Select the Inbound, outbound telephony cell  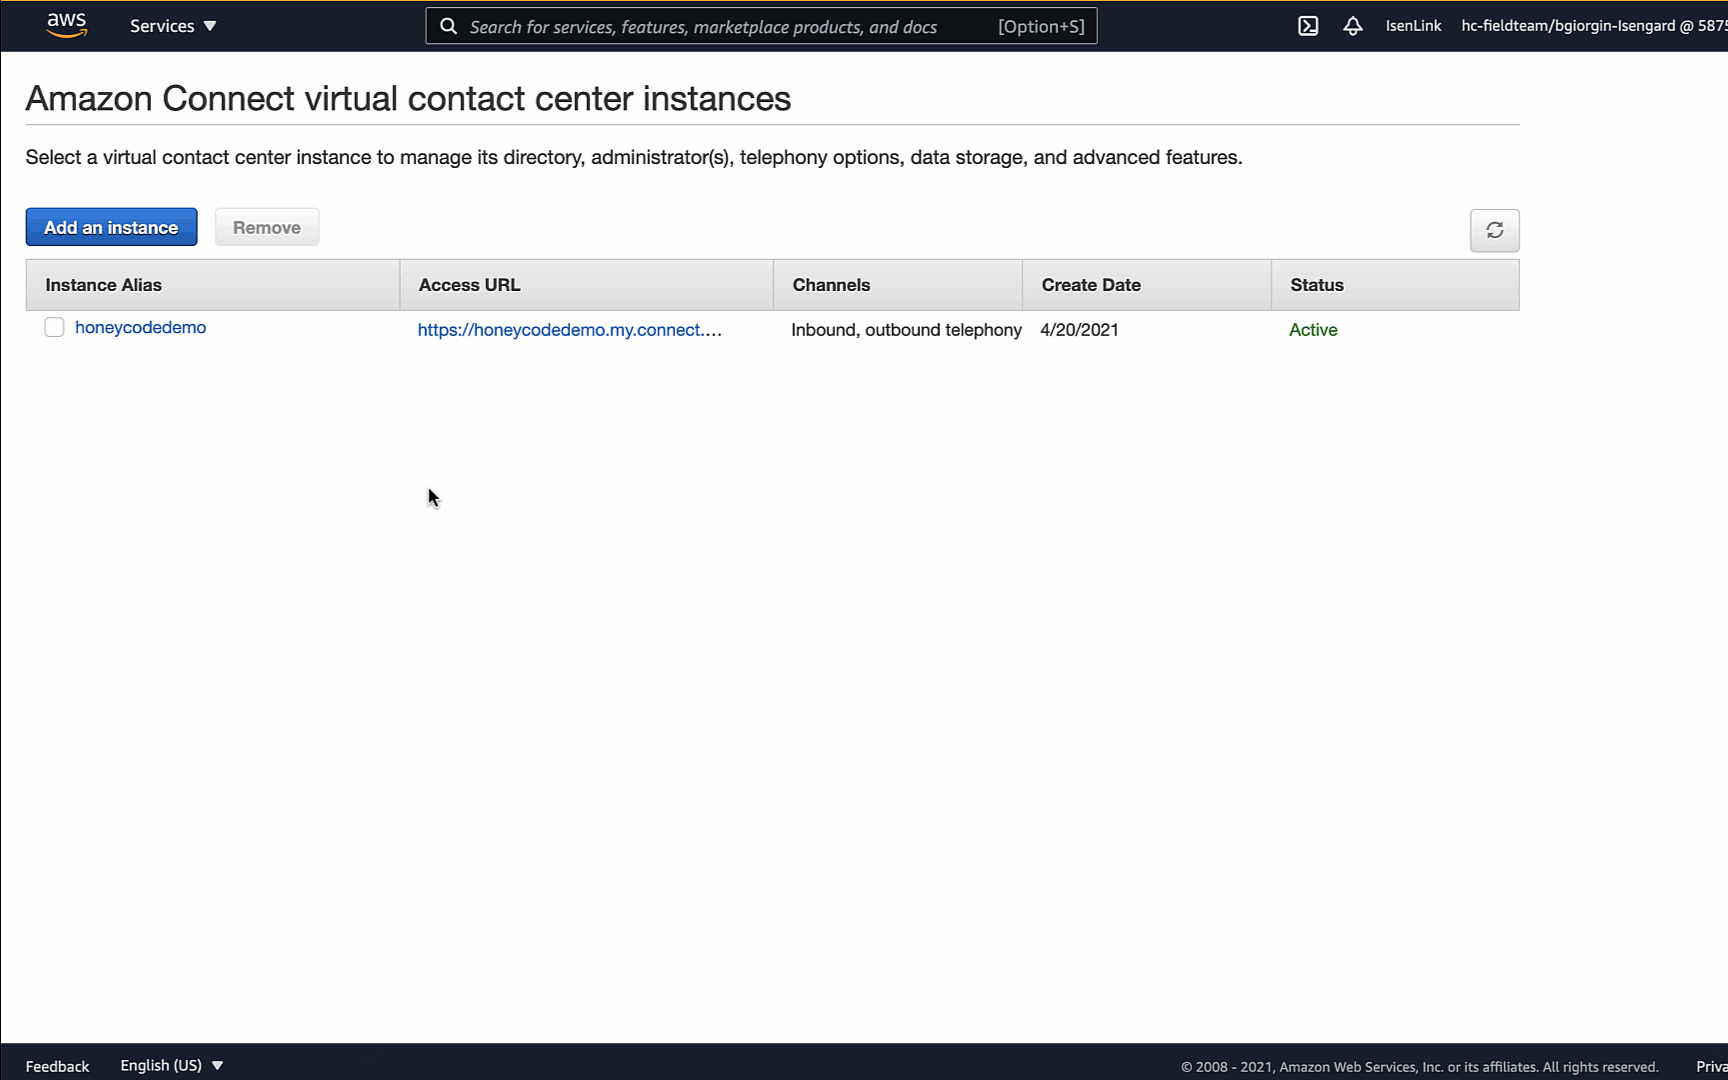point(906,330)
